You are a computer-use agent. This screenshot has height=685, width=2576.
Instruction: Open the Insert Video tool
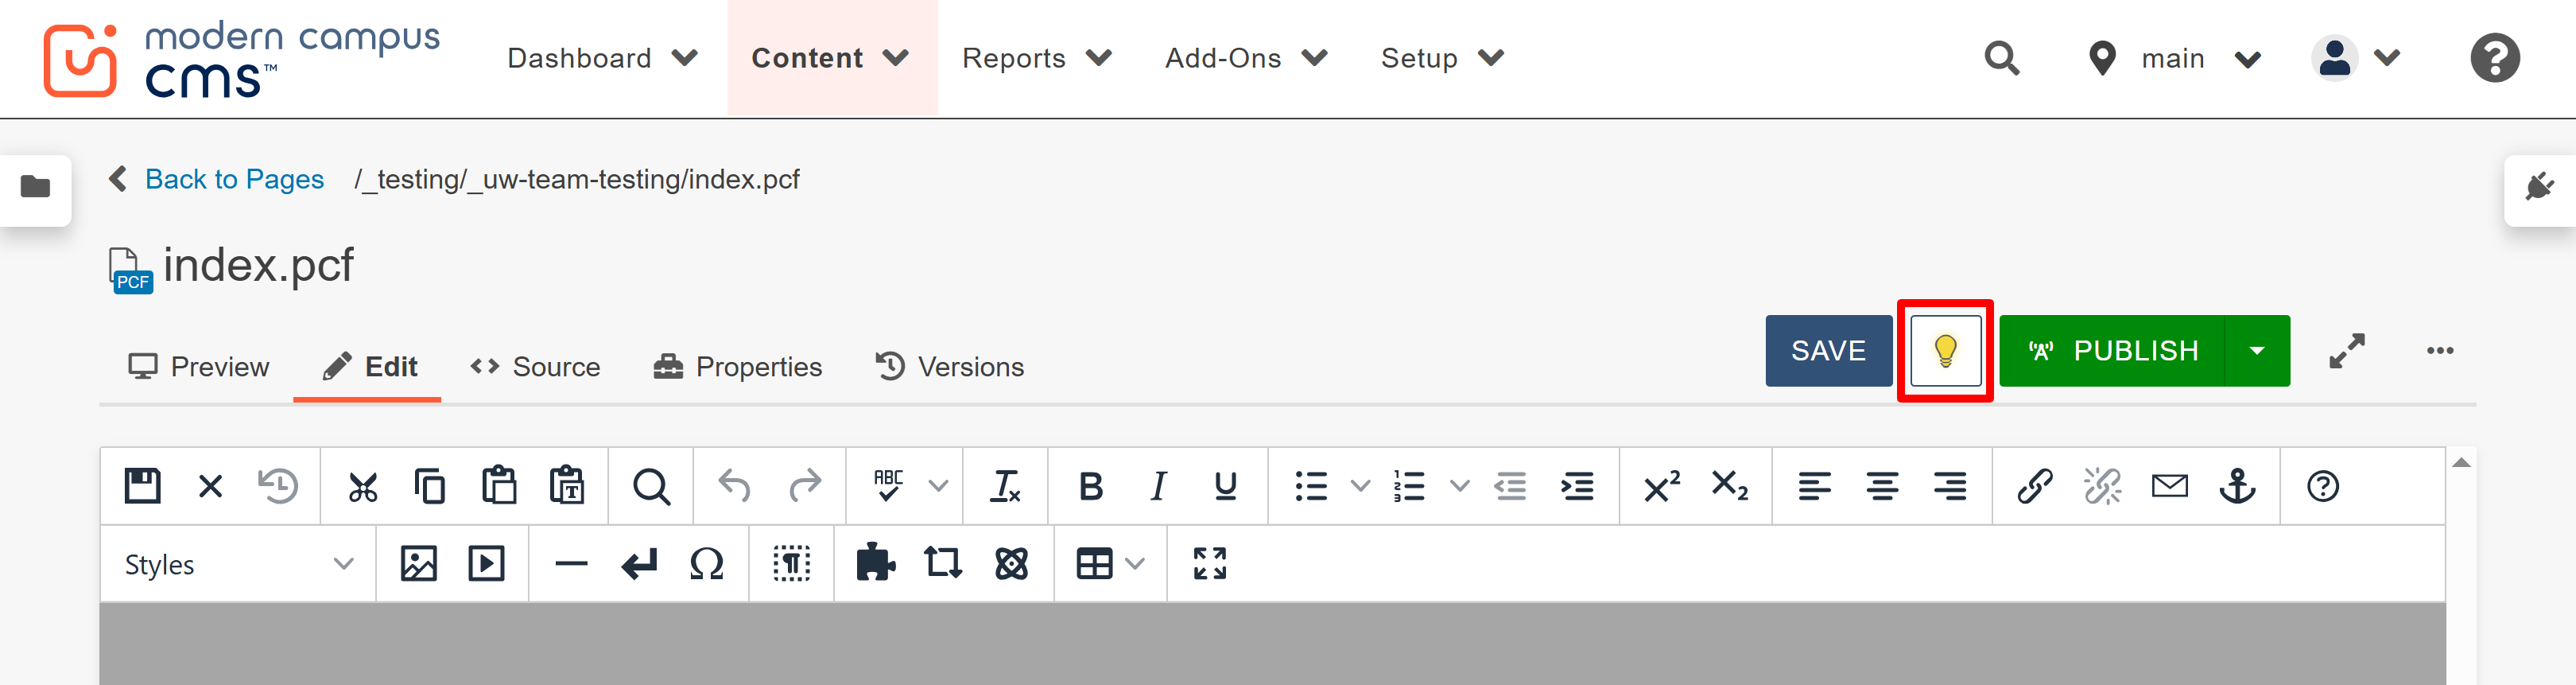point(487,563)
